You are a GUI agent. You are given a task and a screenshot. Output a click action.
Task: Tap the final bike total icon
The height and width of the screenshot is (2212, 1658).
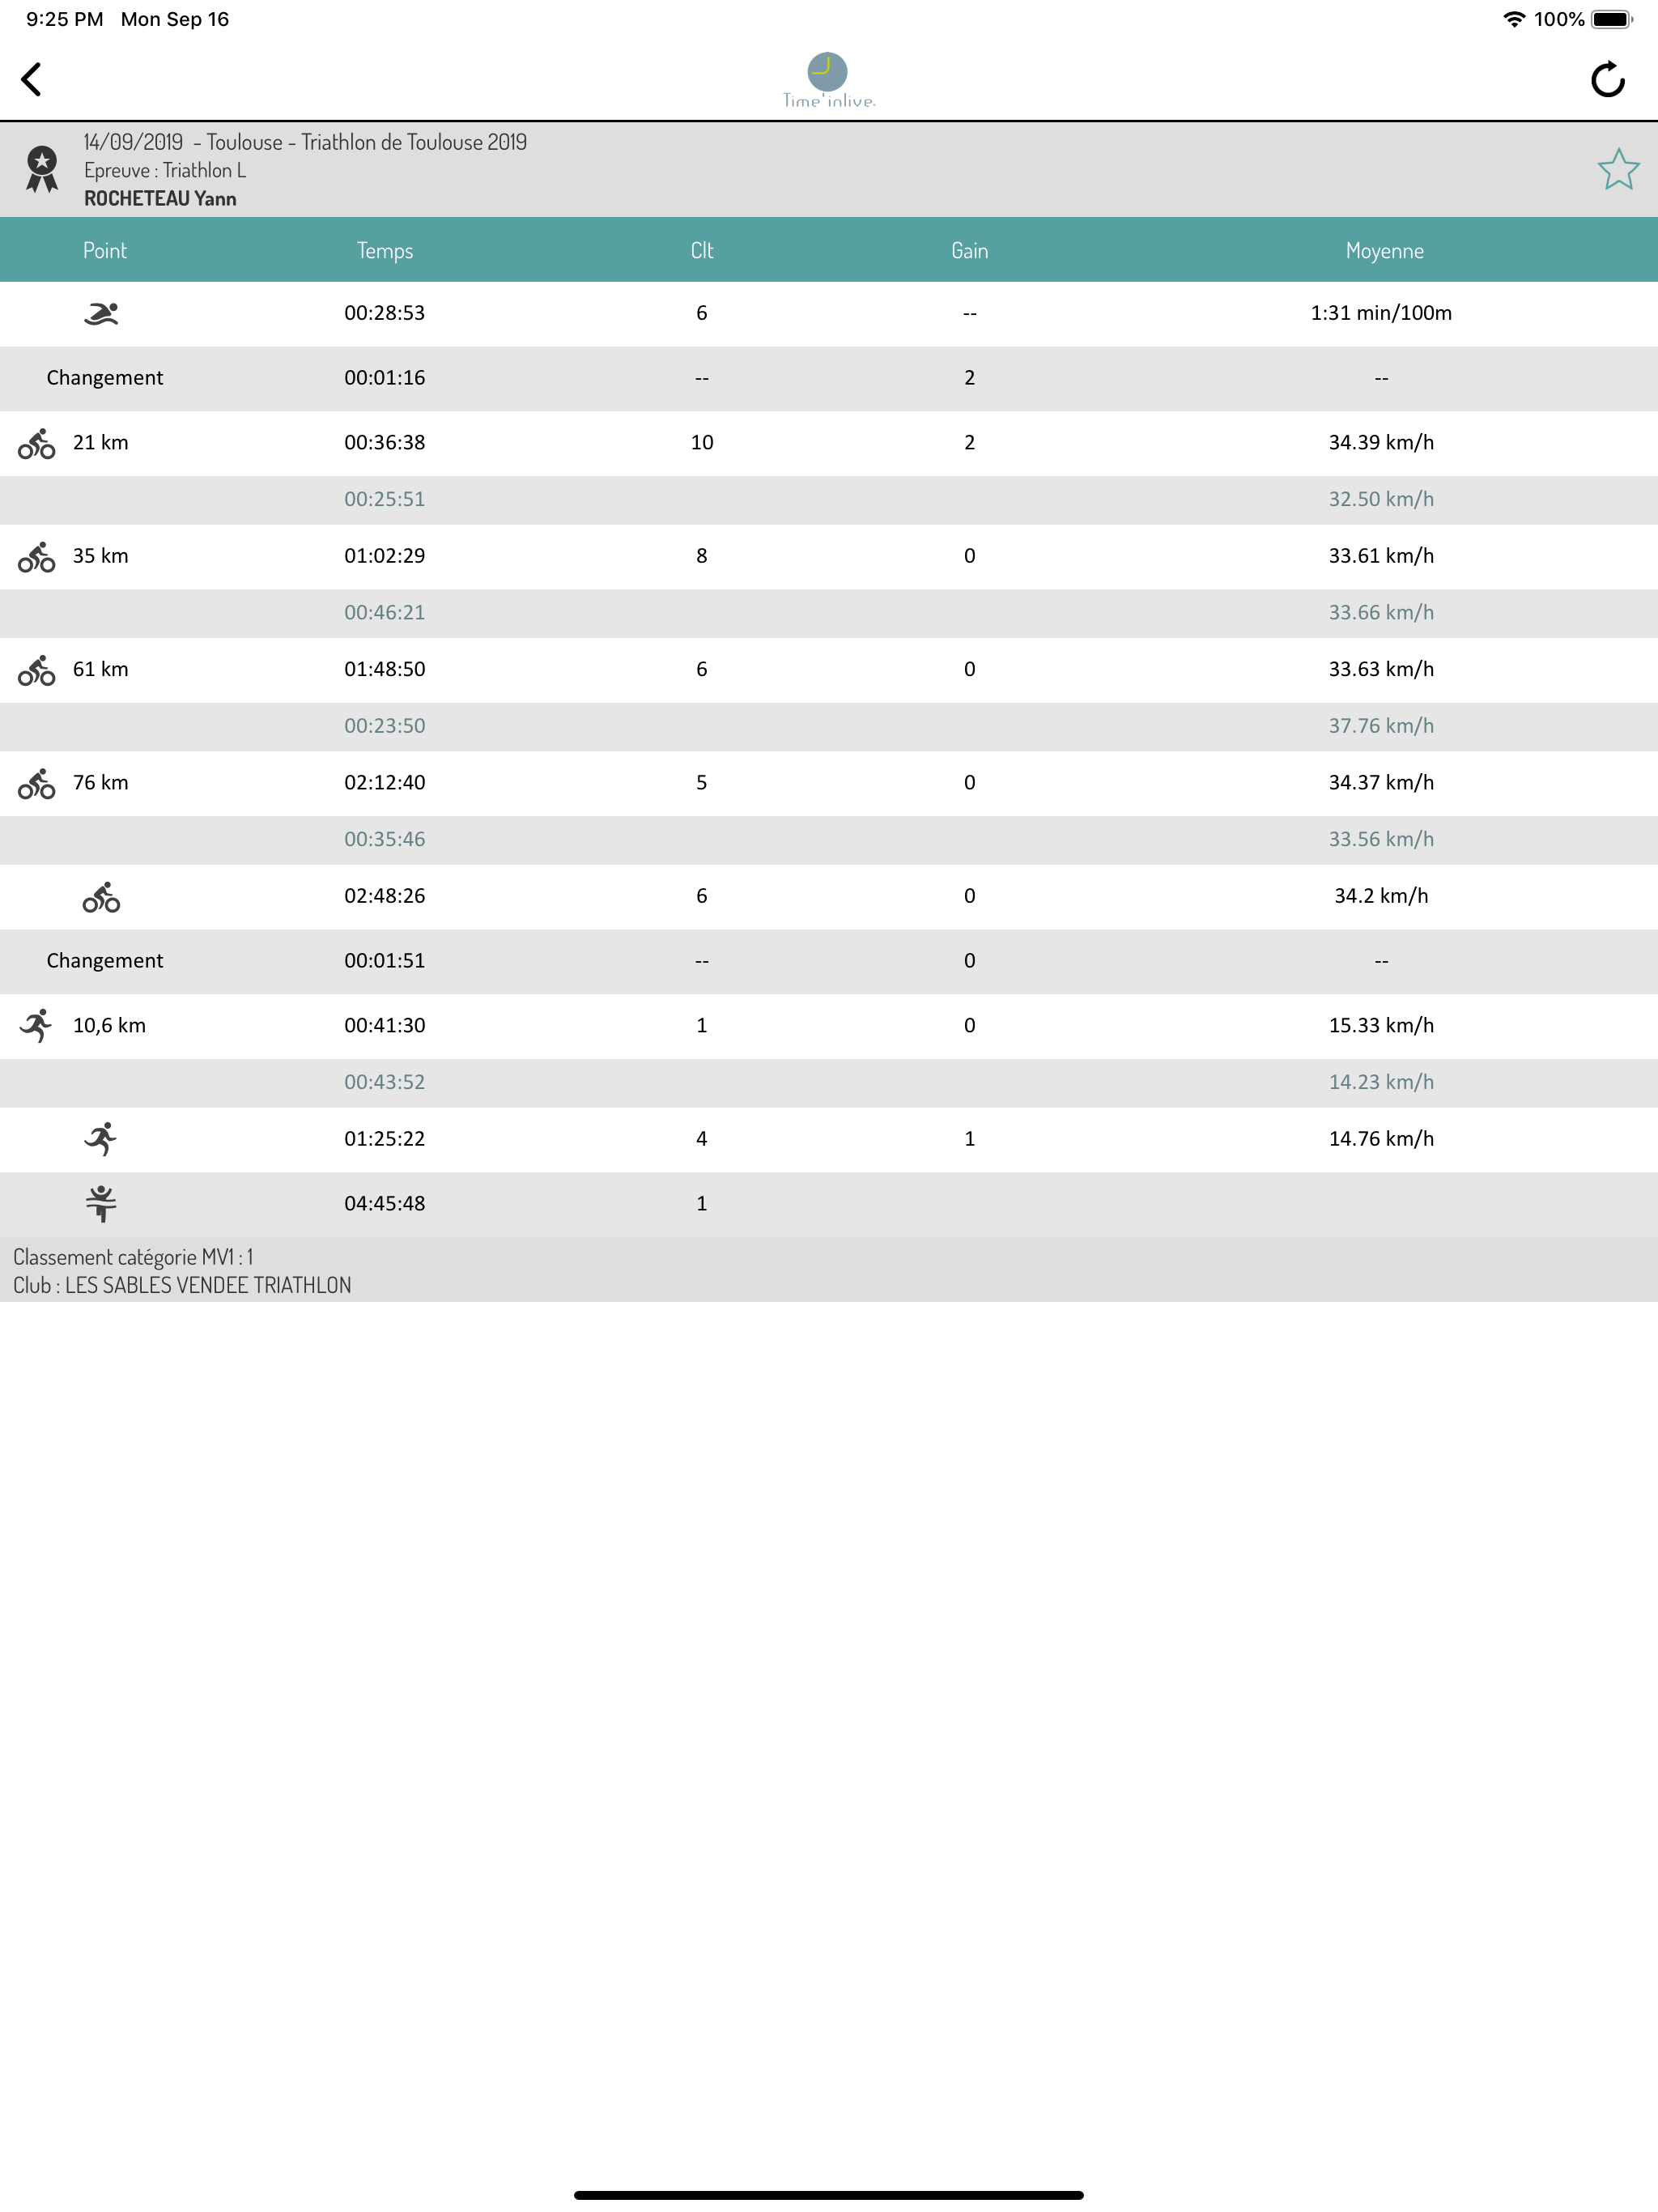point(101,897)
